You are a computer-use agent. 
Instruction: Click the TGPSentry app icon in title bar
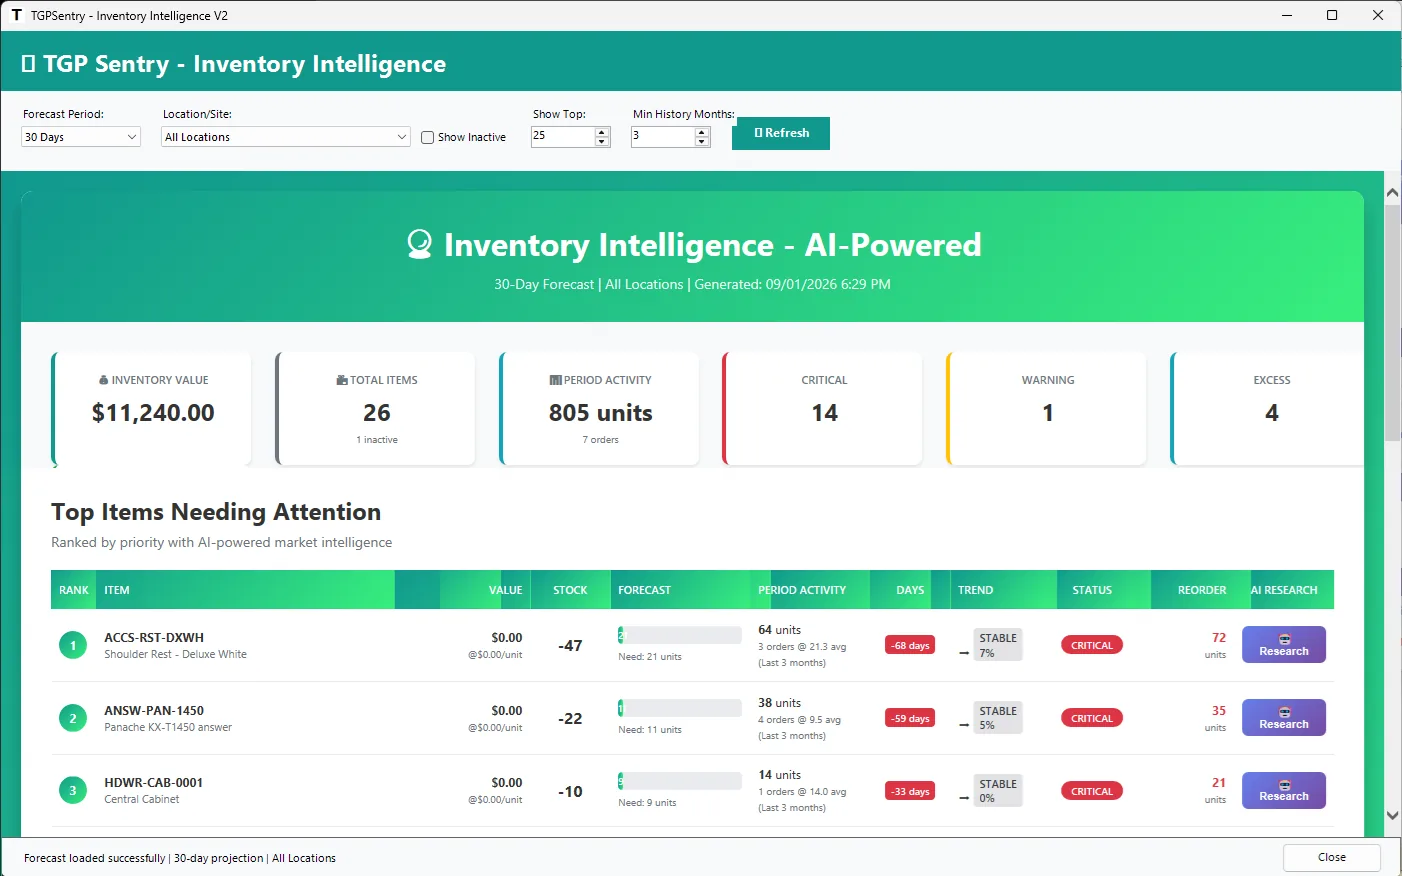tap(16, 15)
